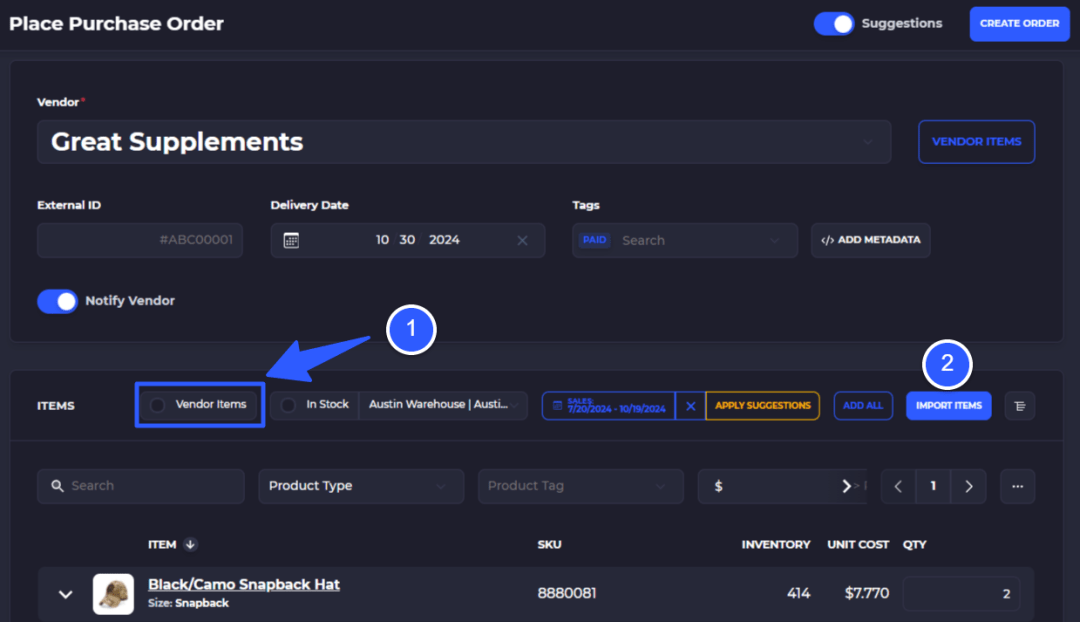The height and width of the screenshot is (622, 1080).
Task: Open the Product Type dropdown
Action: 361,486
